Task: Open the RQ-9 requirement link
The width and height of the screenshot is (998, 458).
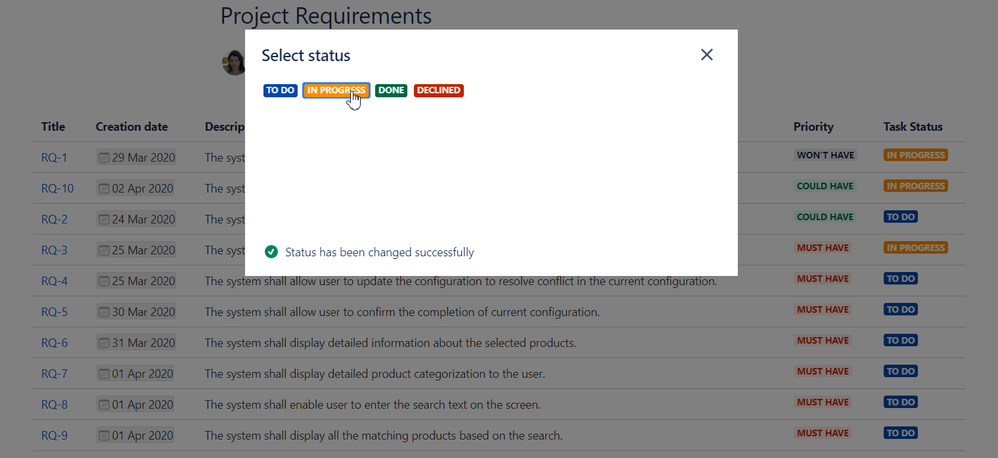Action: pyautogui.click(x=54, y=436)
